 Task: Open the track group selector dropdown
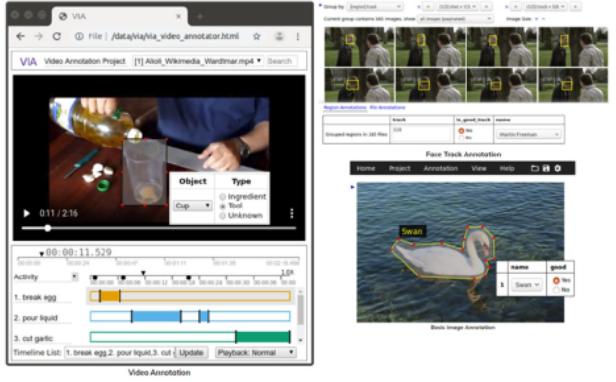(x=546, y=7)
